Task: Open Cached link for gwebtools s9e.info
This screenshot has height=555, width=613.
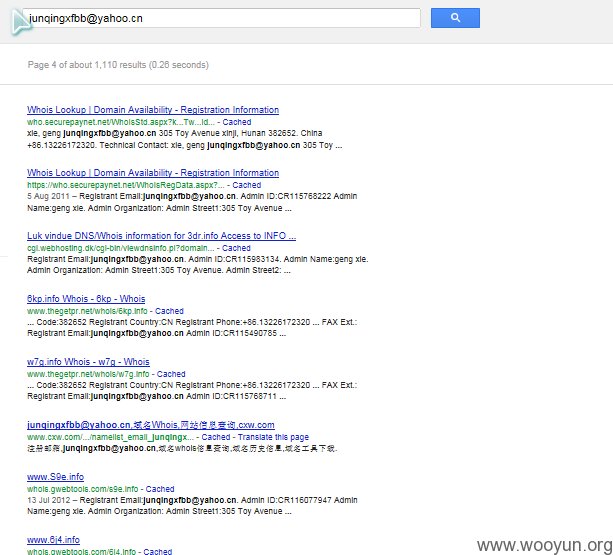Action: point(160,489)
